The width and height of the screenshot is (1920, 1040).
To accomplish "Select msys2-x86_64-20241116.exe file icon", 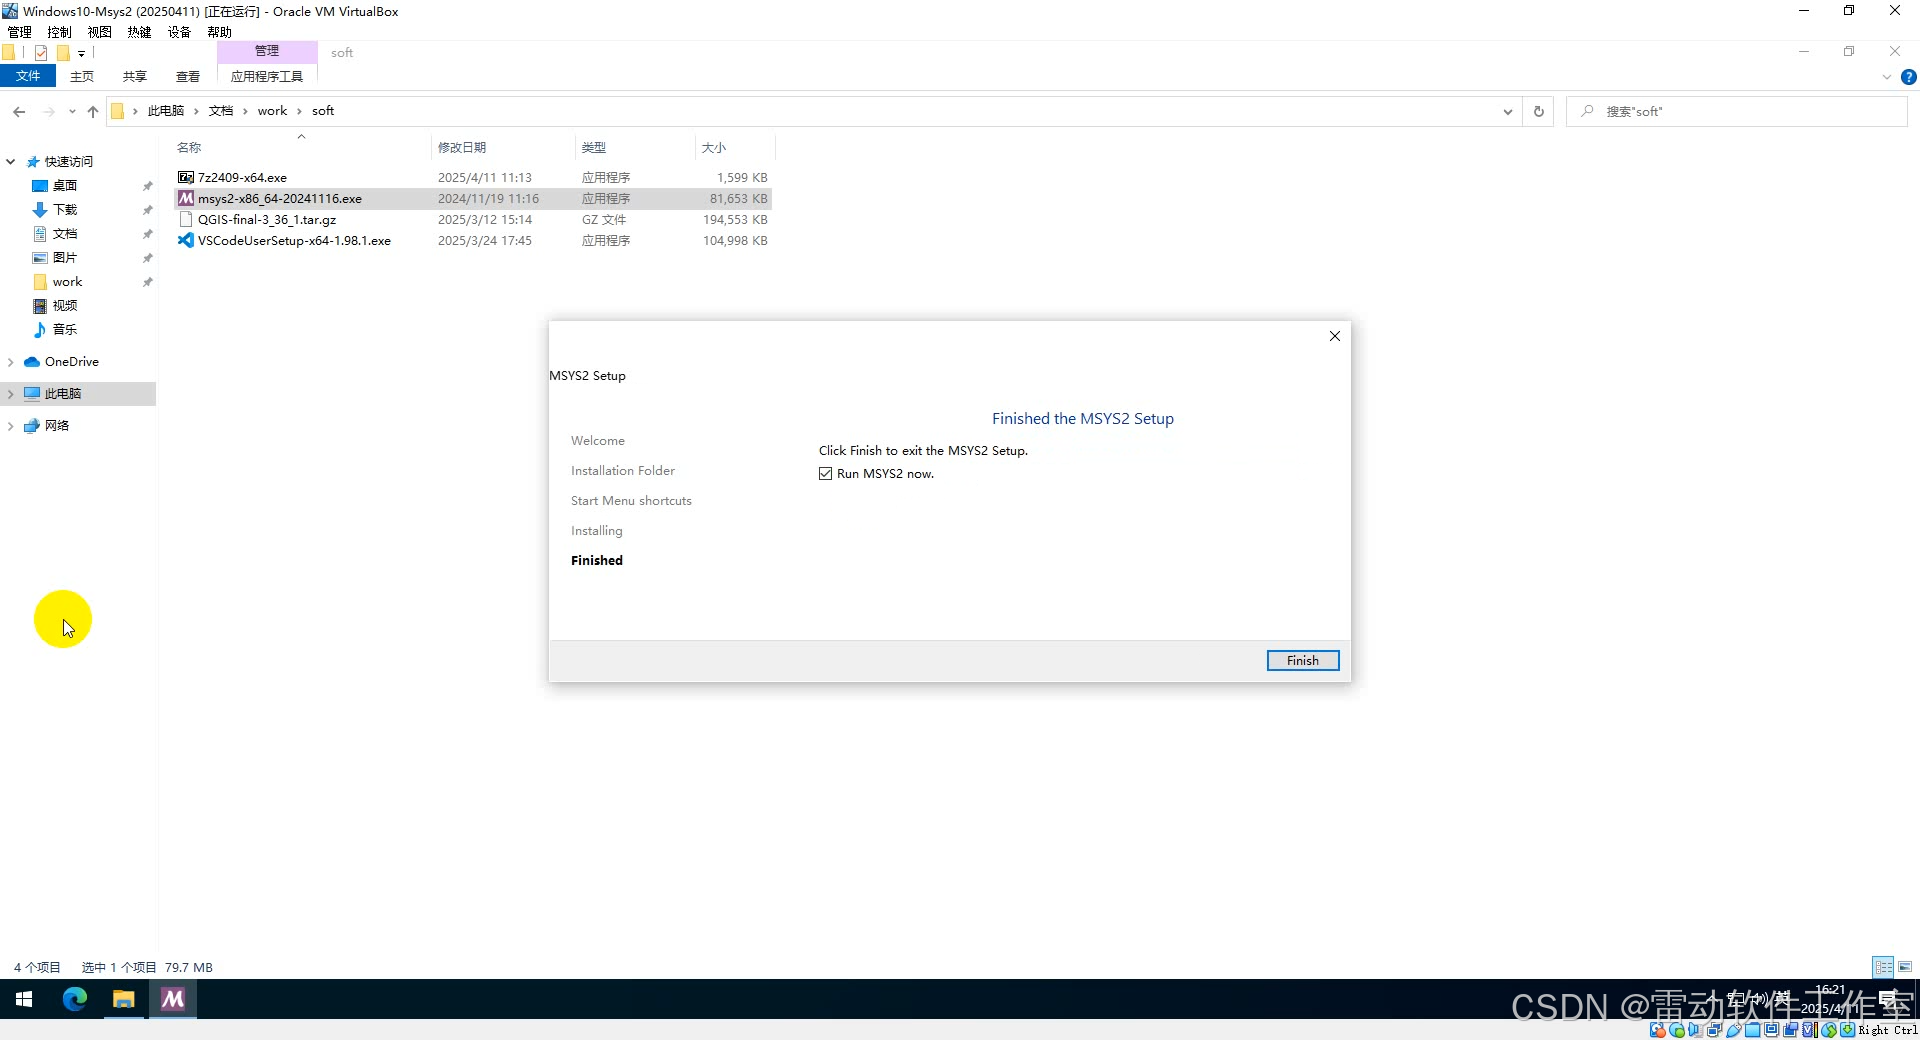I will tap(185, 198).
